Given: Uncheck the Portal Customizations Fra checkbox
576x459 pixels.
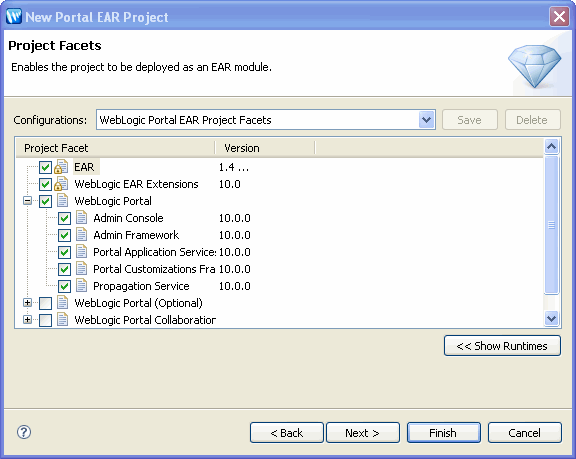Looking at the screenshot, I should click(65, 269).
